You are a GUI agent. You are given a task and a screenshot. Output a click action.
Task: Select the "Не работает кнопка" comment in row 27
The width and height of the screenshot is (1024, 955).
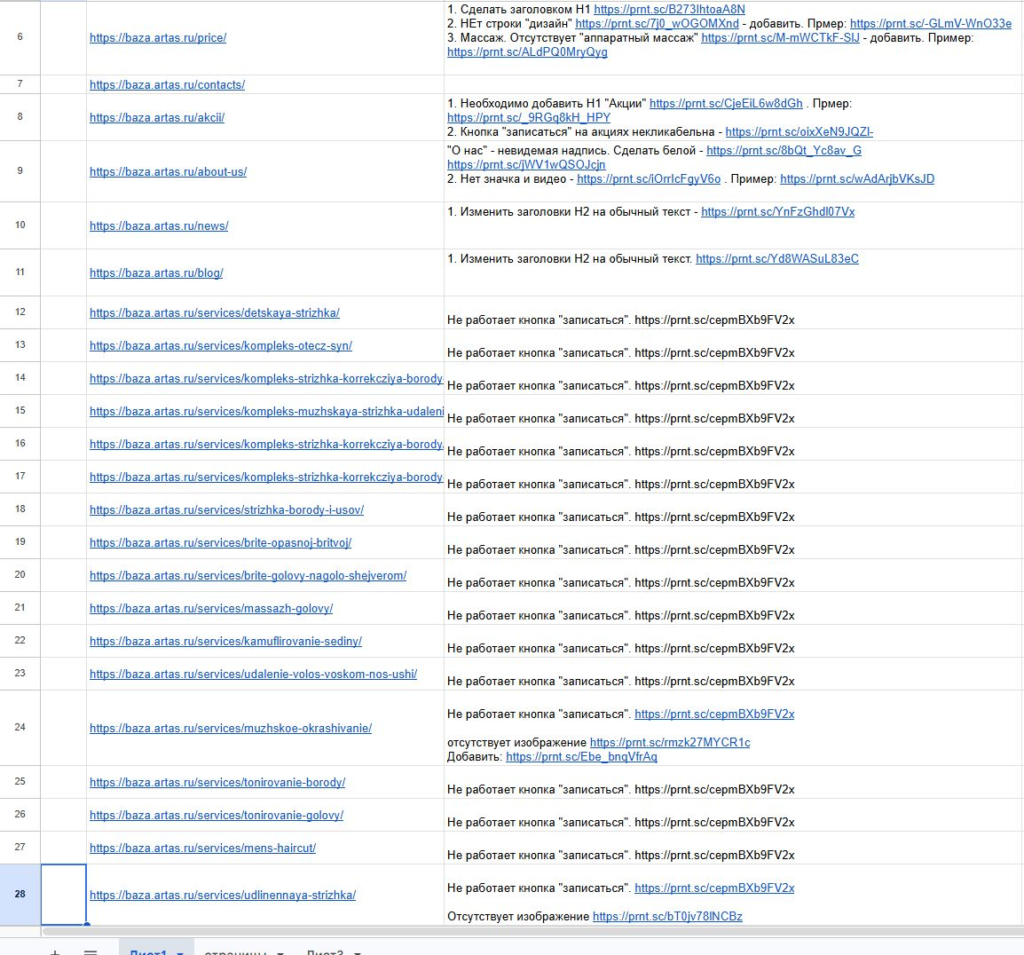click(x=620, y=855)
